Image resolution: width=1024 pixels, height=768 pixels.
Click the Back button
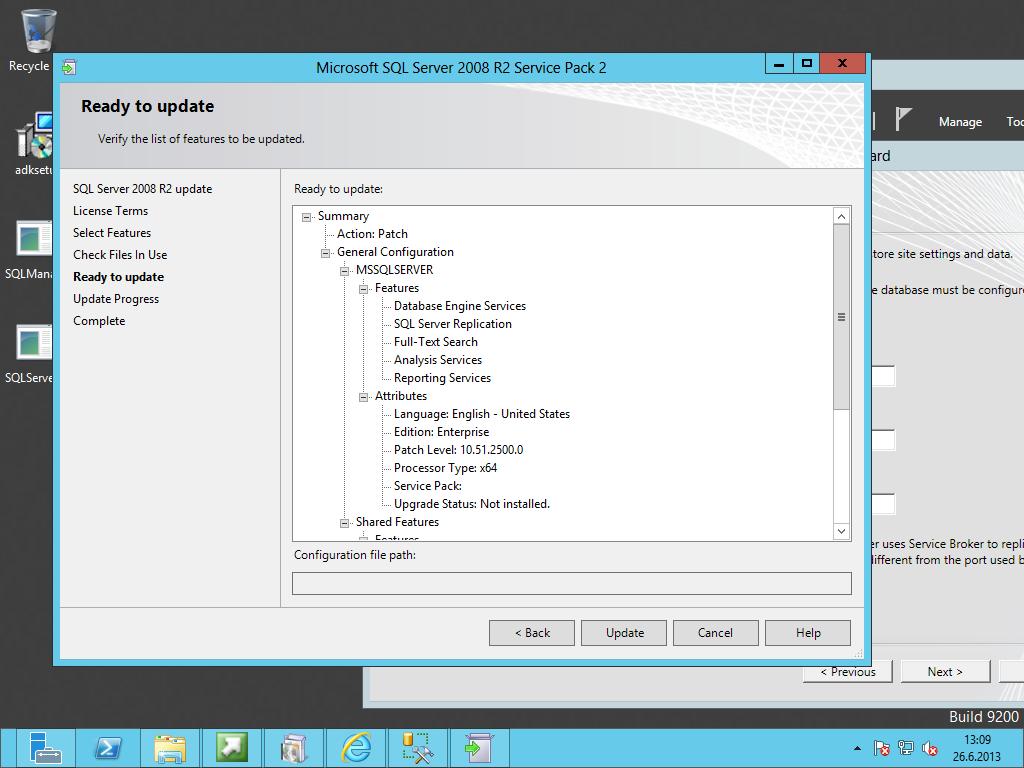pos(532,633)
